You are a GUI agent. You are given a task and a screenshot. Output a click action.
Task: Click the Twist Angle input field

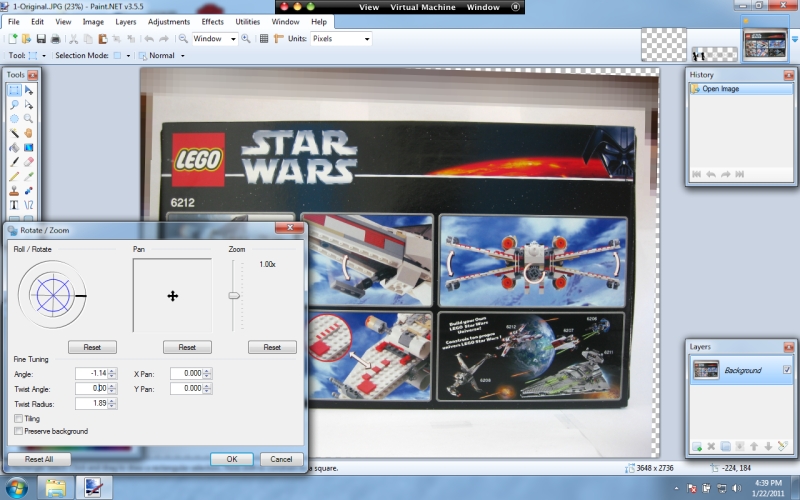92,389
